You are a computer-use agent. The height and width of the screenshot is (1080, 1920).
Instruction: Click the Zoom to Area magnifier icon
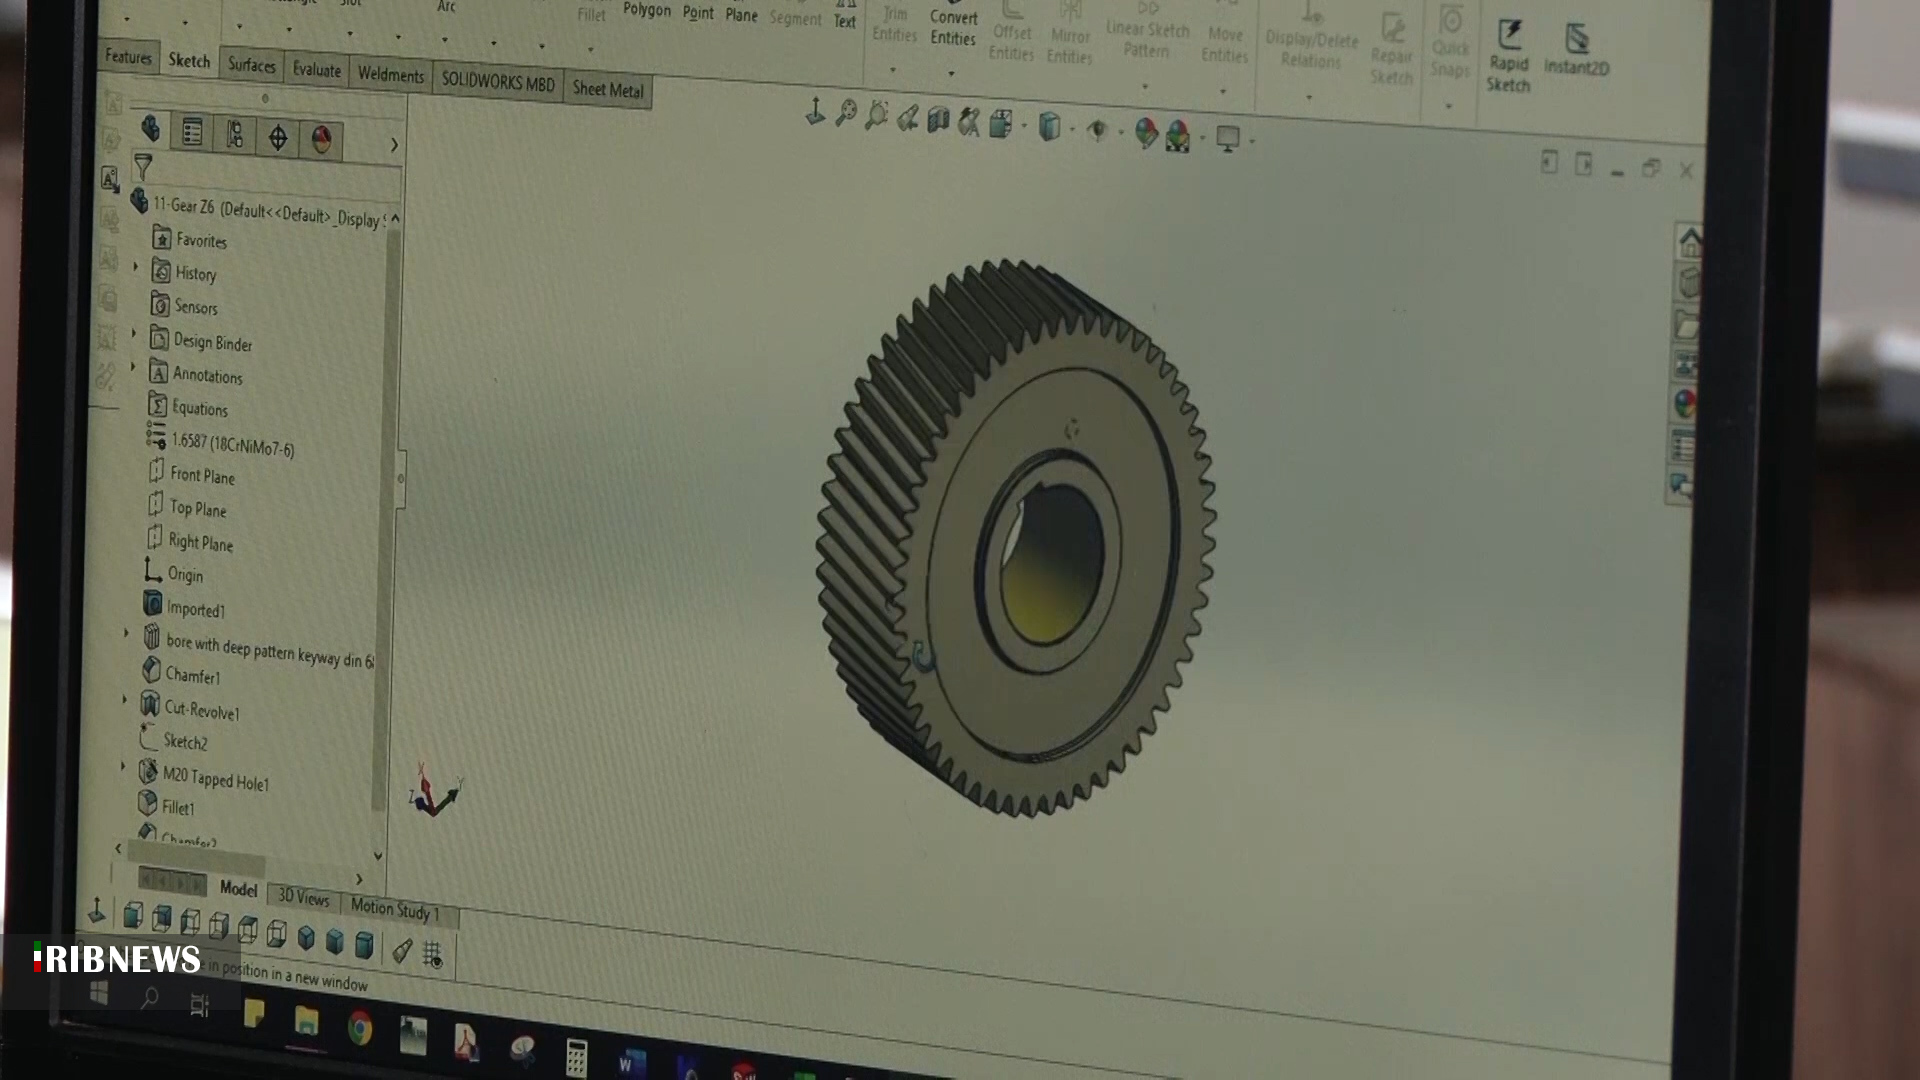(877, 116)
